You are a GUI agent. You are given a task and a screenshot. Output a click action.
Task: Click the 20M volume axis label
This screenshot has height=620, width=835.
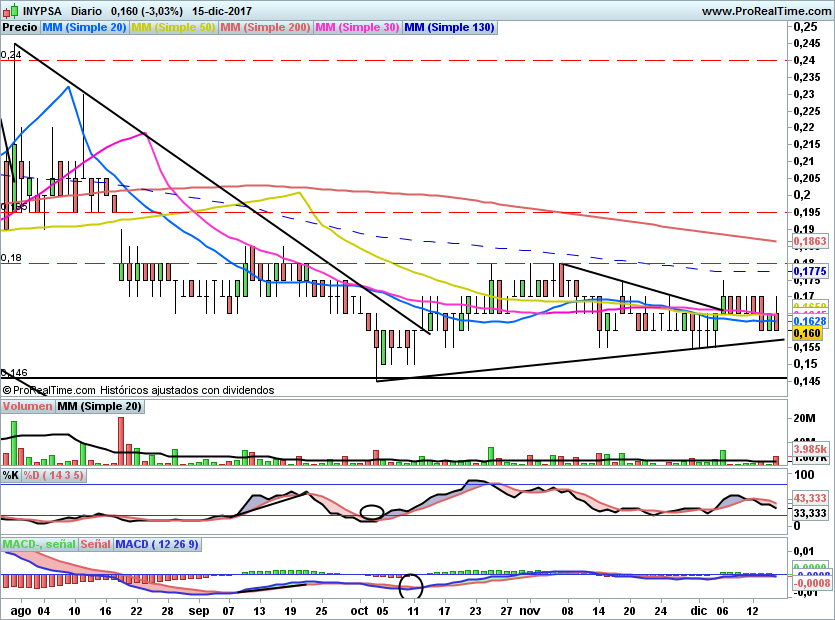804,418
